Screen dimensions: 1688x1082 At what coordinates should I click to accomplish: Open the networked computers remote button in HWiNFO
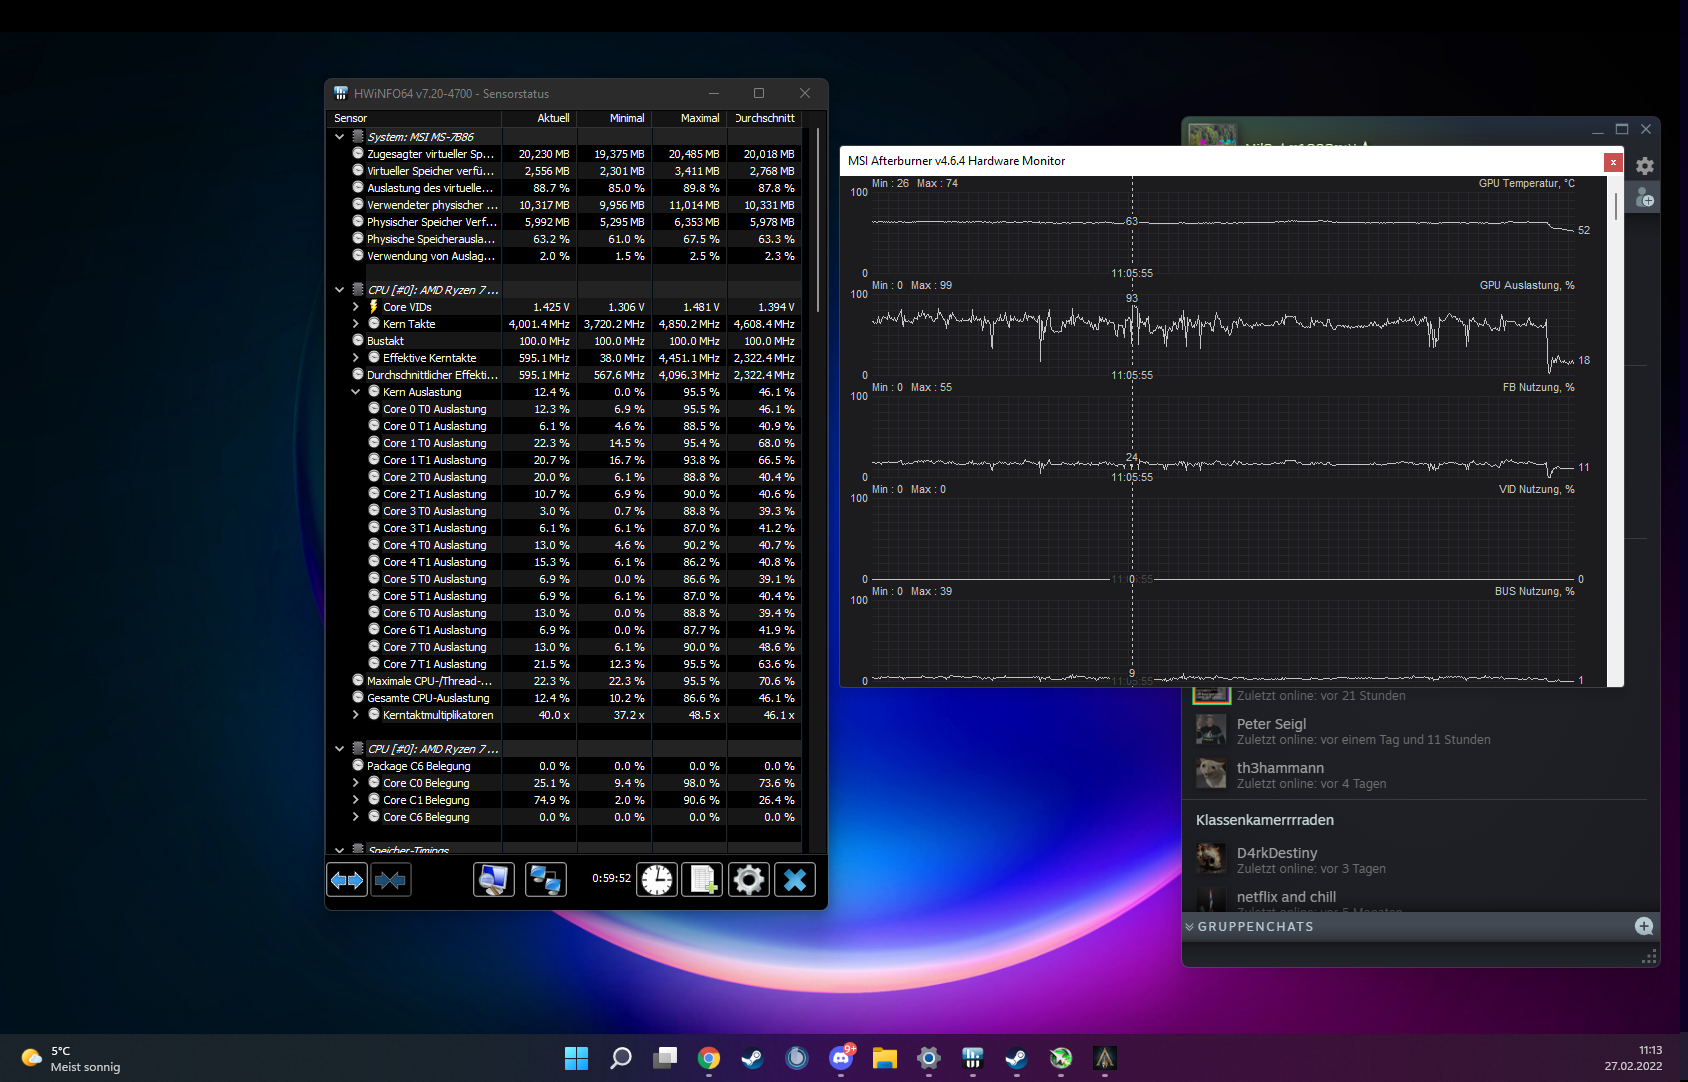546,880
